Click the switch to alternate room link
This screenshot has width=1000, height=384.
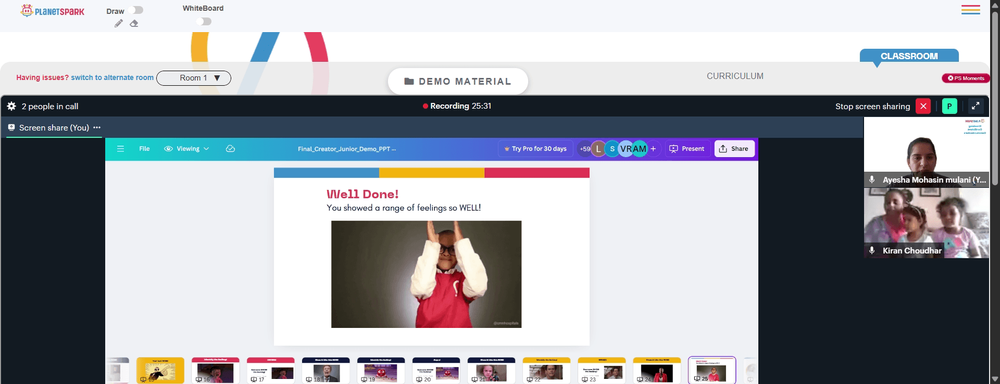(x=112, y=78)
